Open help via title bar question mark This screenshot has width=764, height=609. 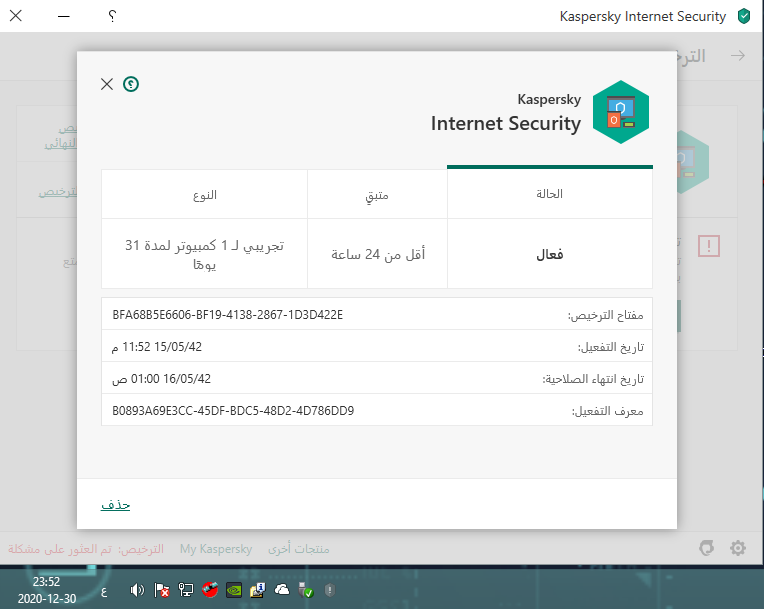tap(112, 16)
